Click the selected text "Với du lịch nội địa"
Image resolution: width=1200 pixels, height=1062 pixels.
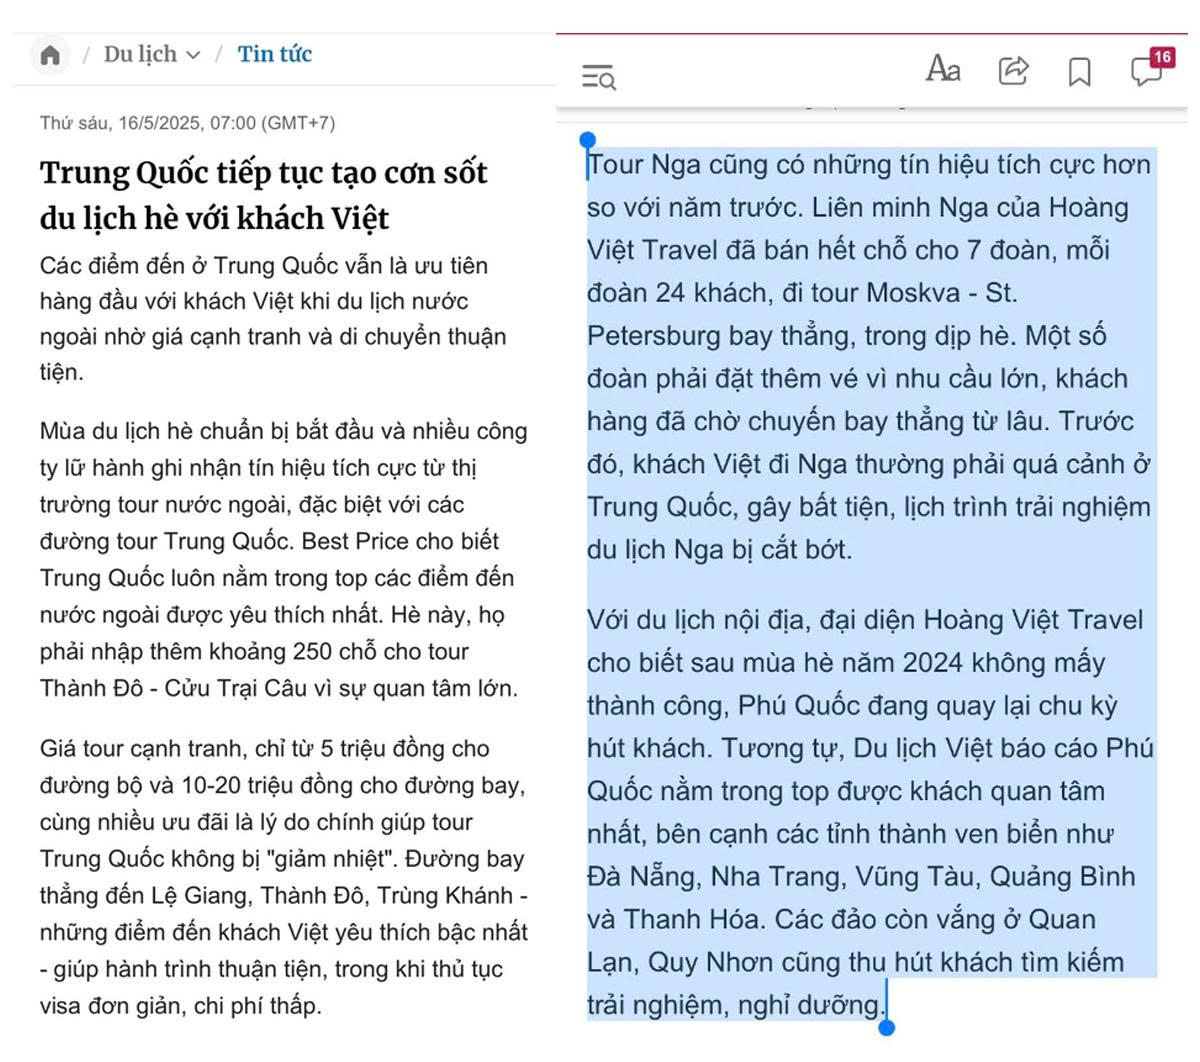click(x=699, y=619)
